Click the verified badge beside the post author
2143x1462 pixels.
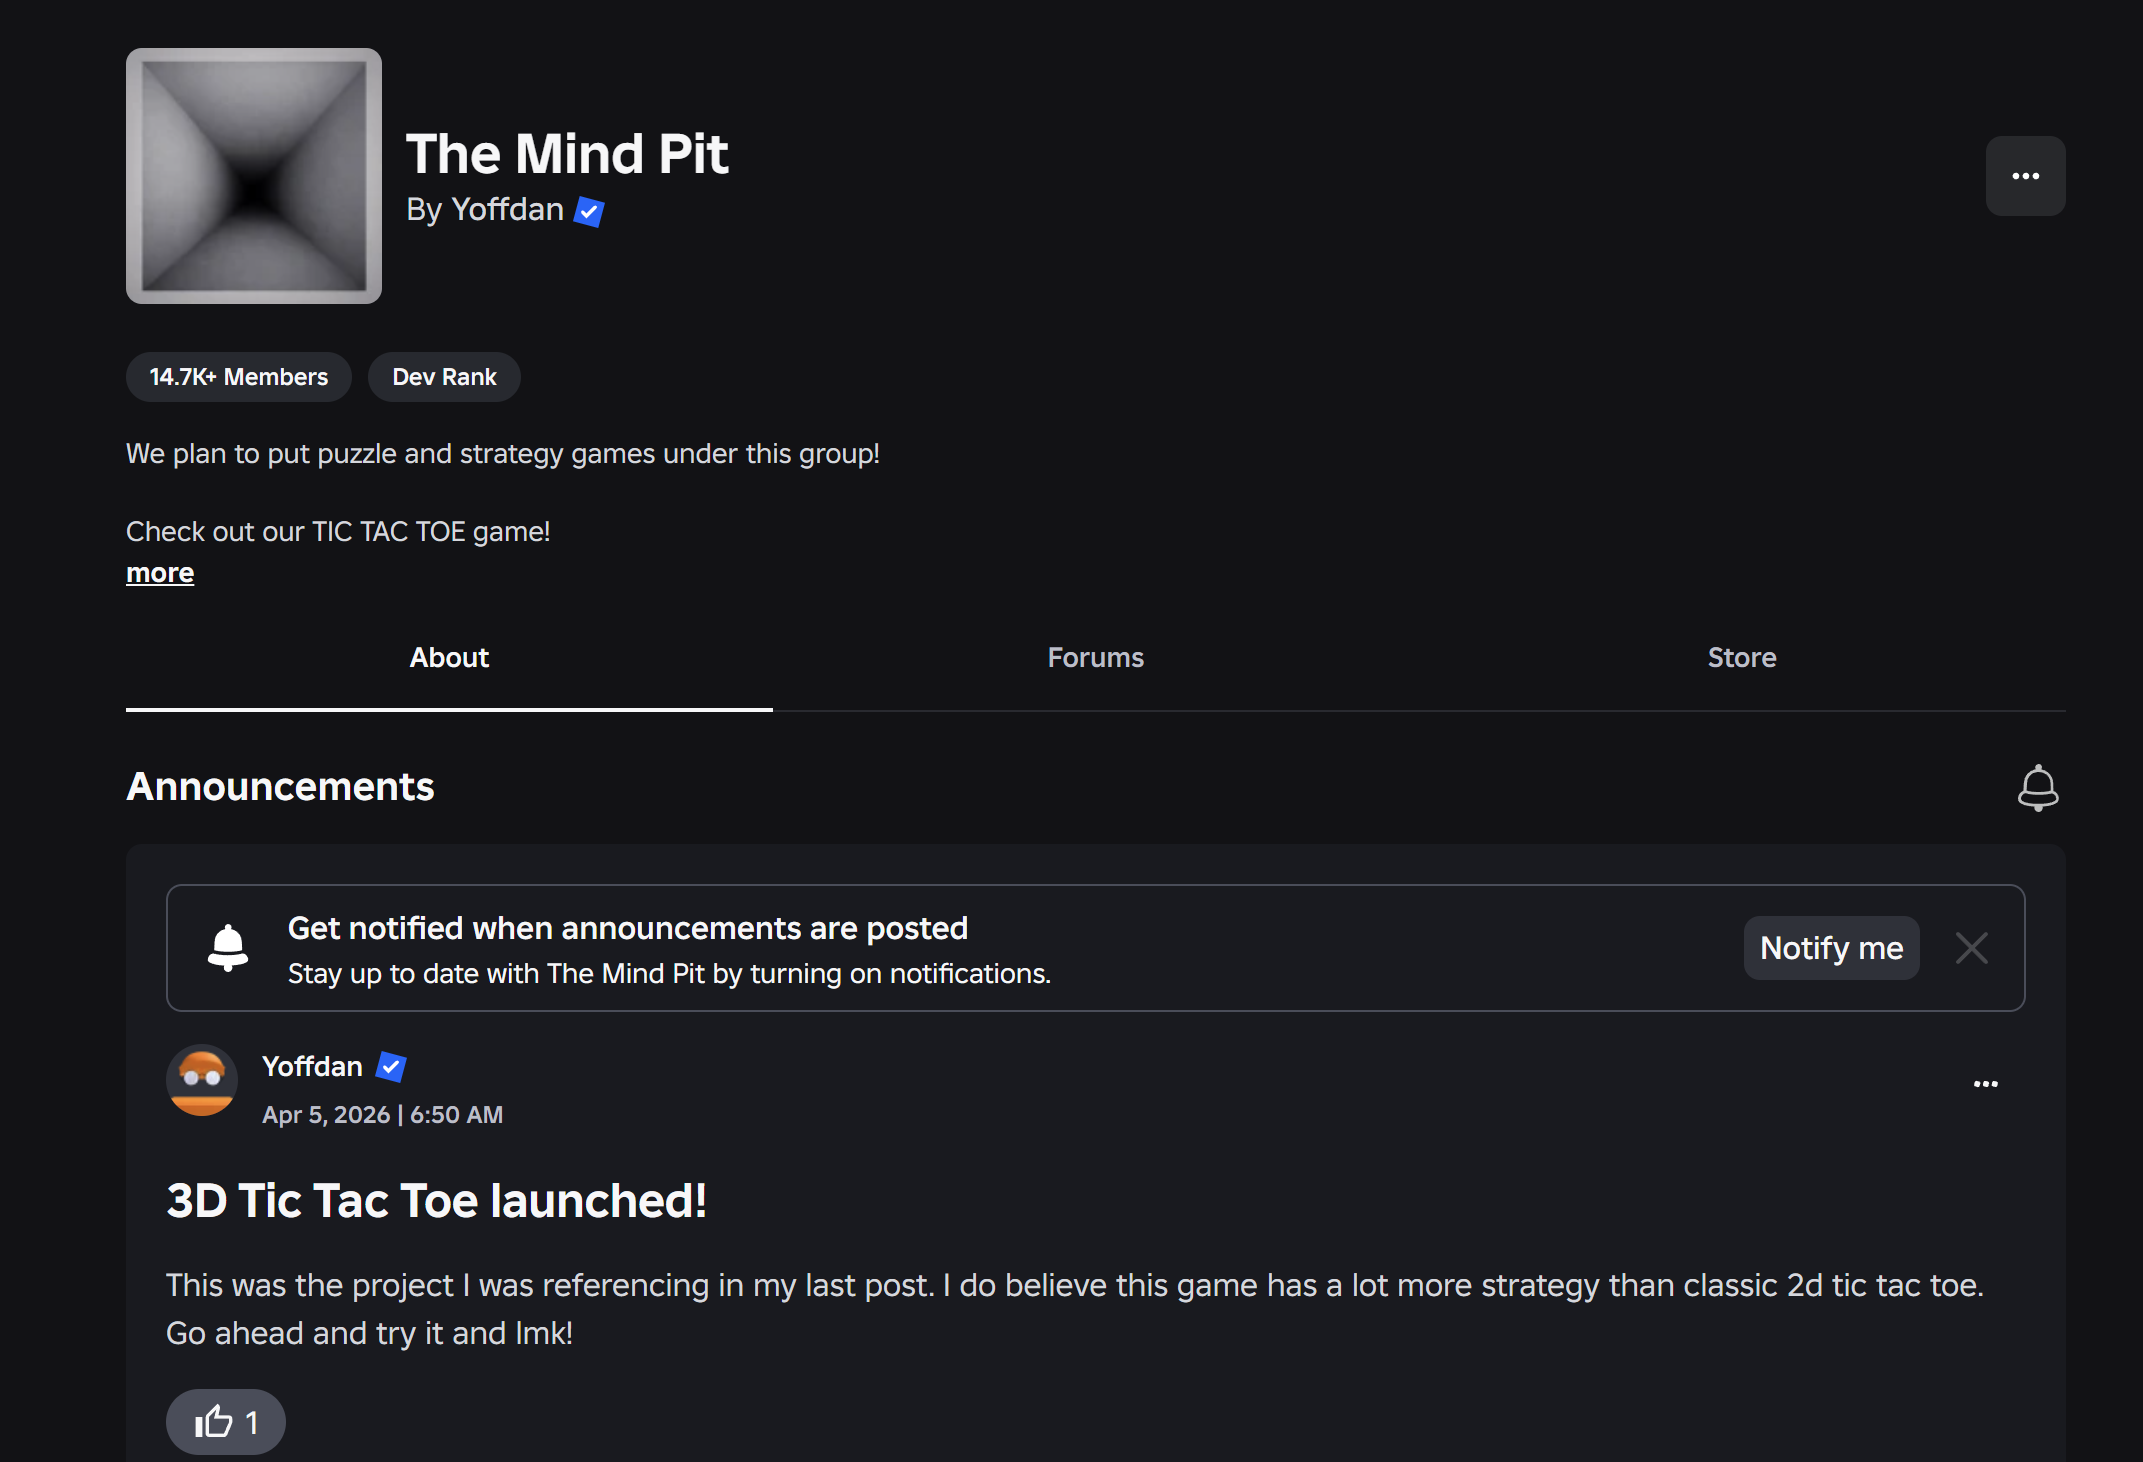click(391, 1066)
